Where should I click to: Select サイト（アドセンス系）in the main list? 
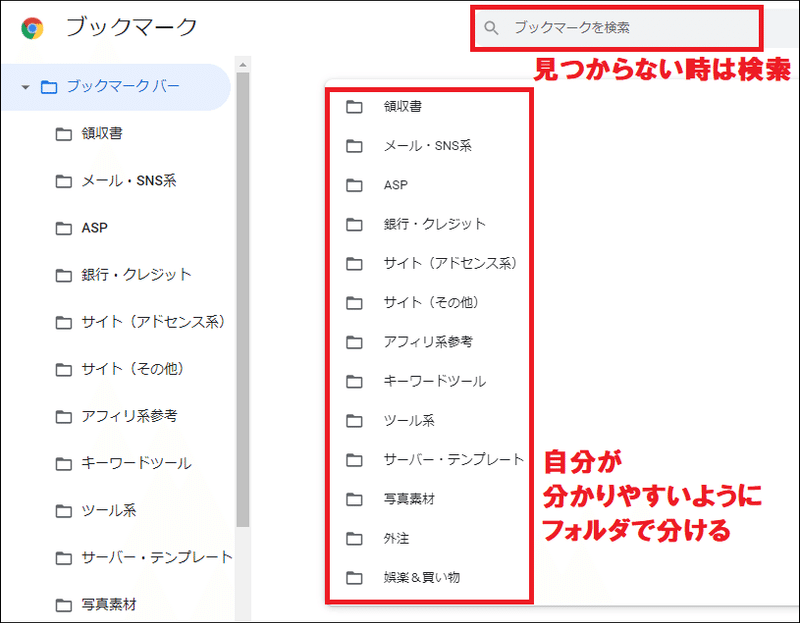[x=451, y=263]
